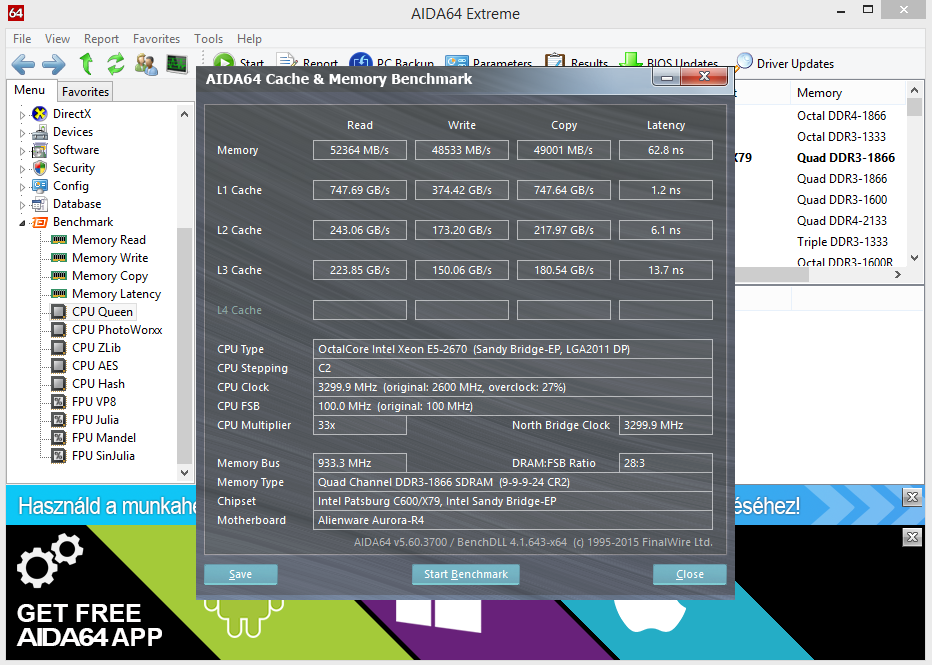Click the tree panel scroll-down arrow
Viewport: 932px width, 665px height.
(x=185, y=473)
